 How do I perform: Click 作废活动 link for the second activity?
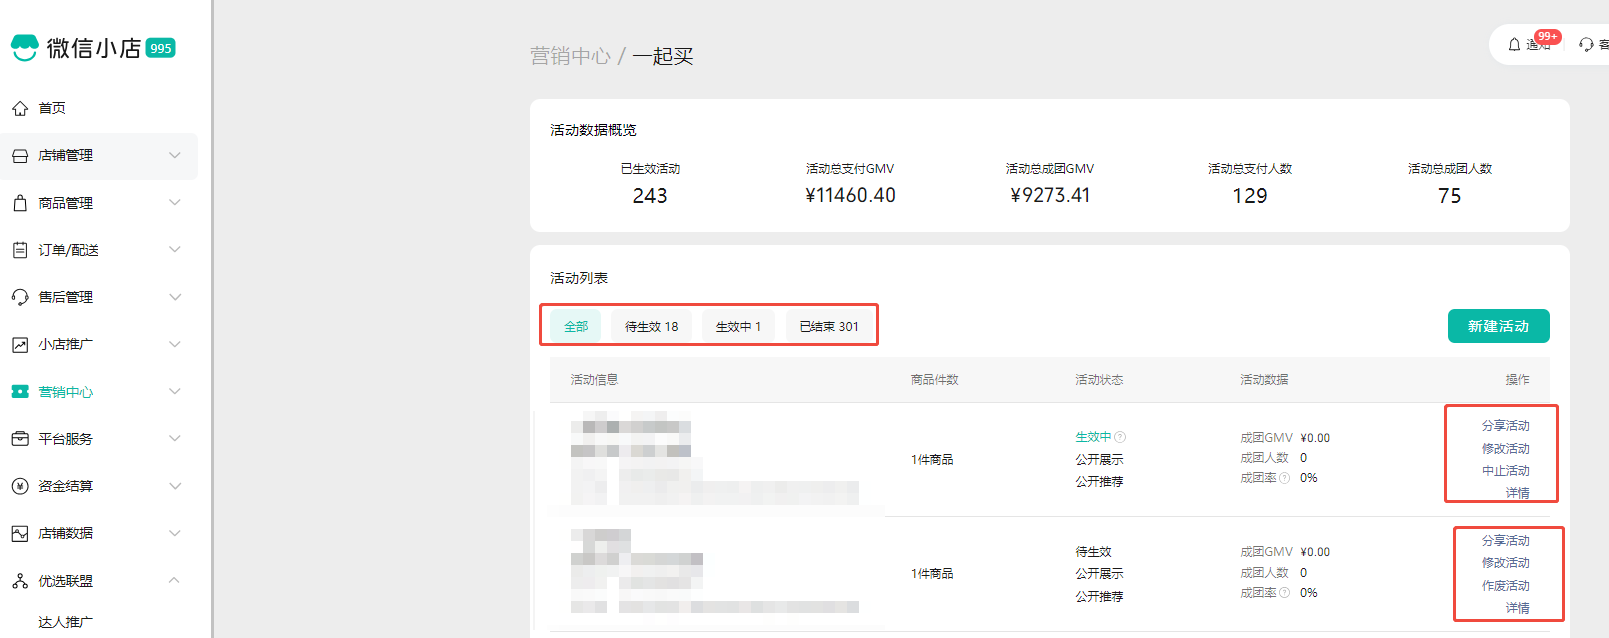[x=1505, y=586]
